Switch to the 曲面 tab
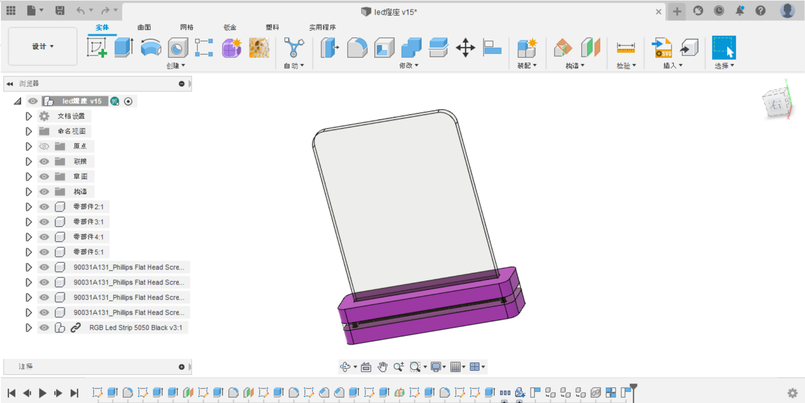 coord(144,27)
